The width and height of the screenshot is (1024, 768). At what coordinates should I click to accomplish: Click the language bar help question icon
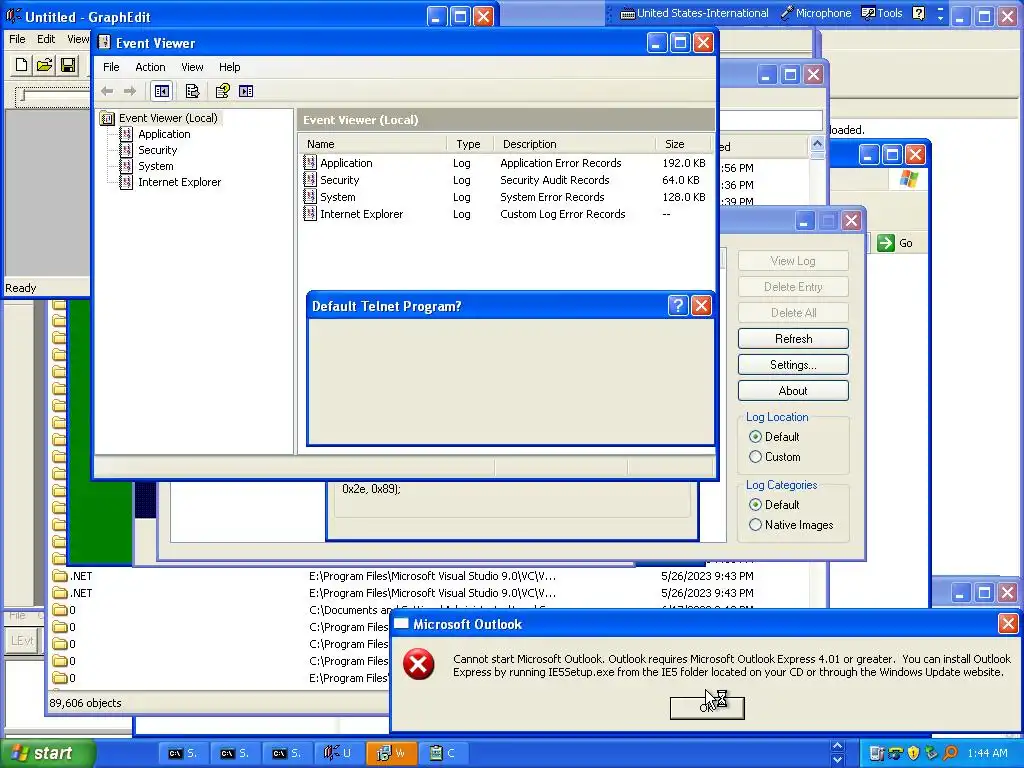(918, 13)
